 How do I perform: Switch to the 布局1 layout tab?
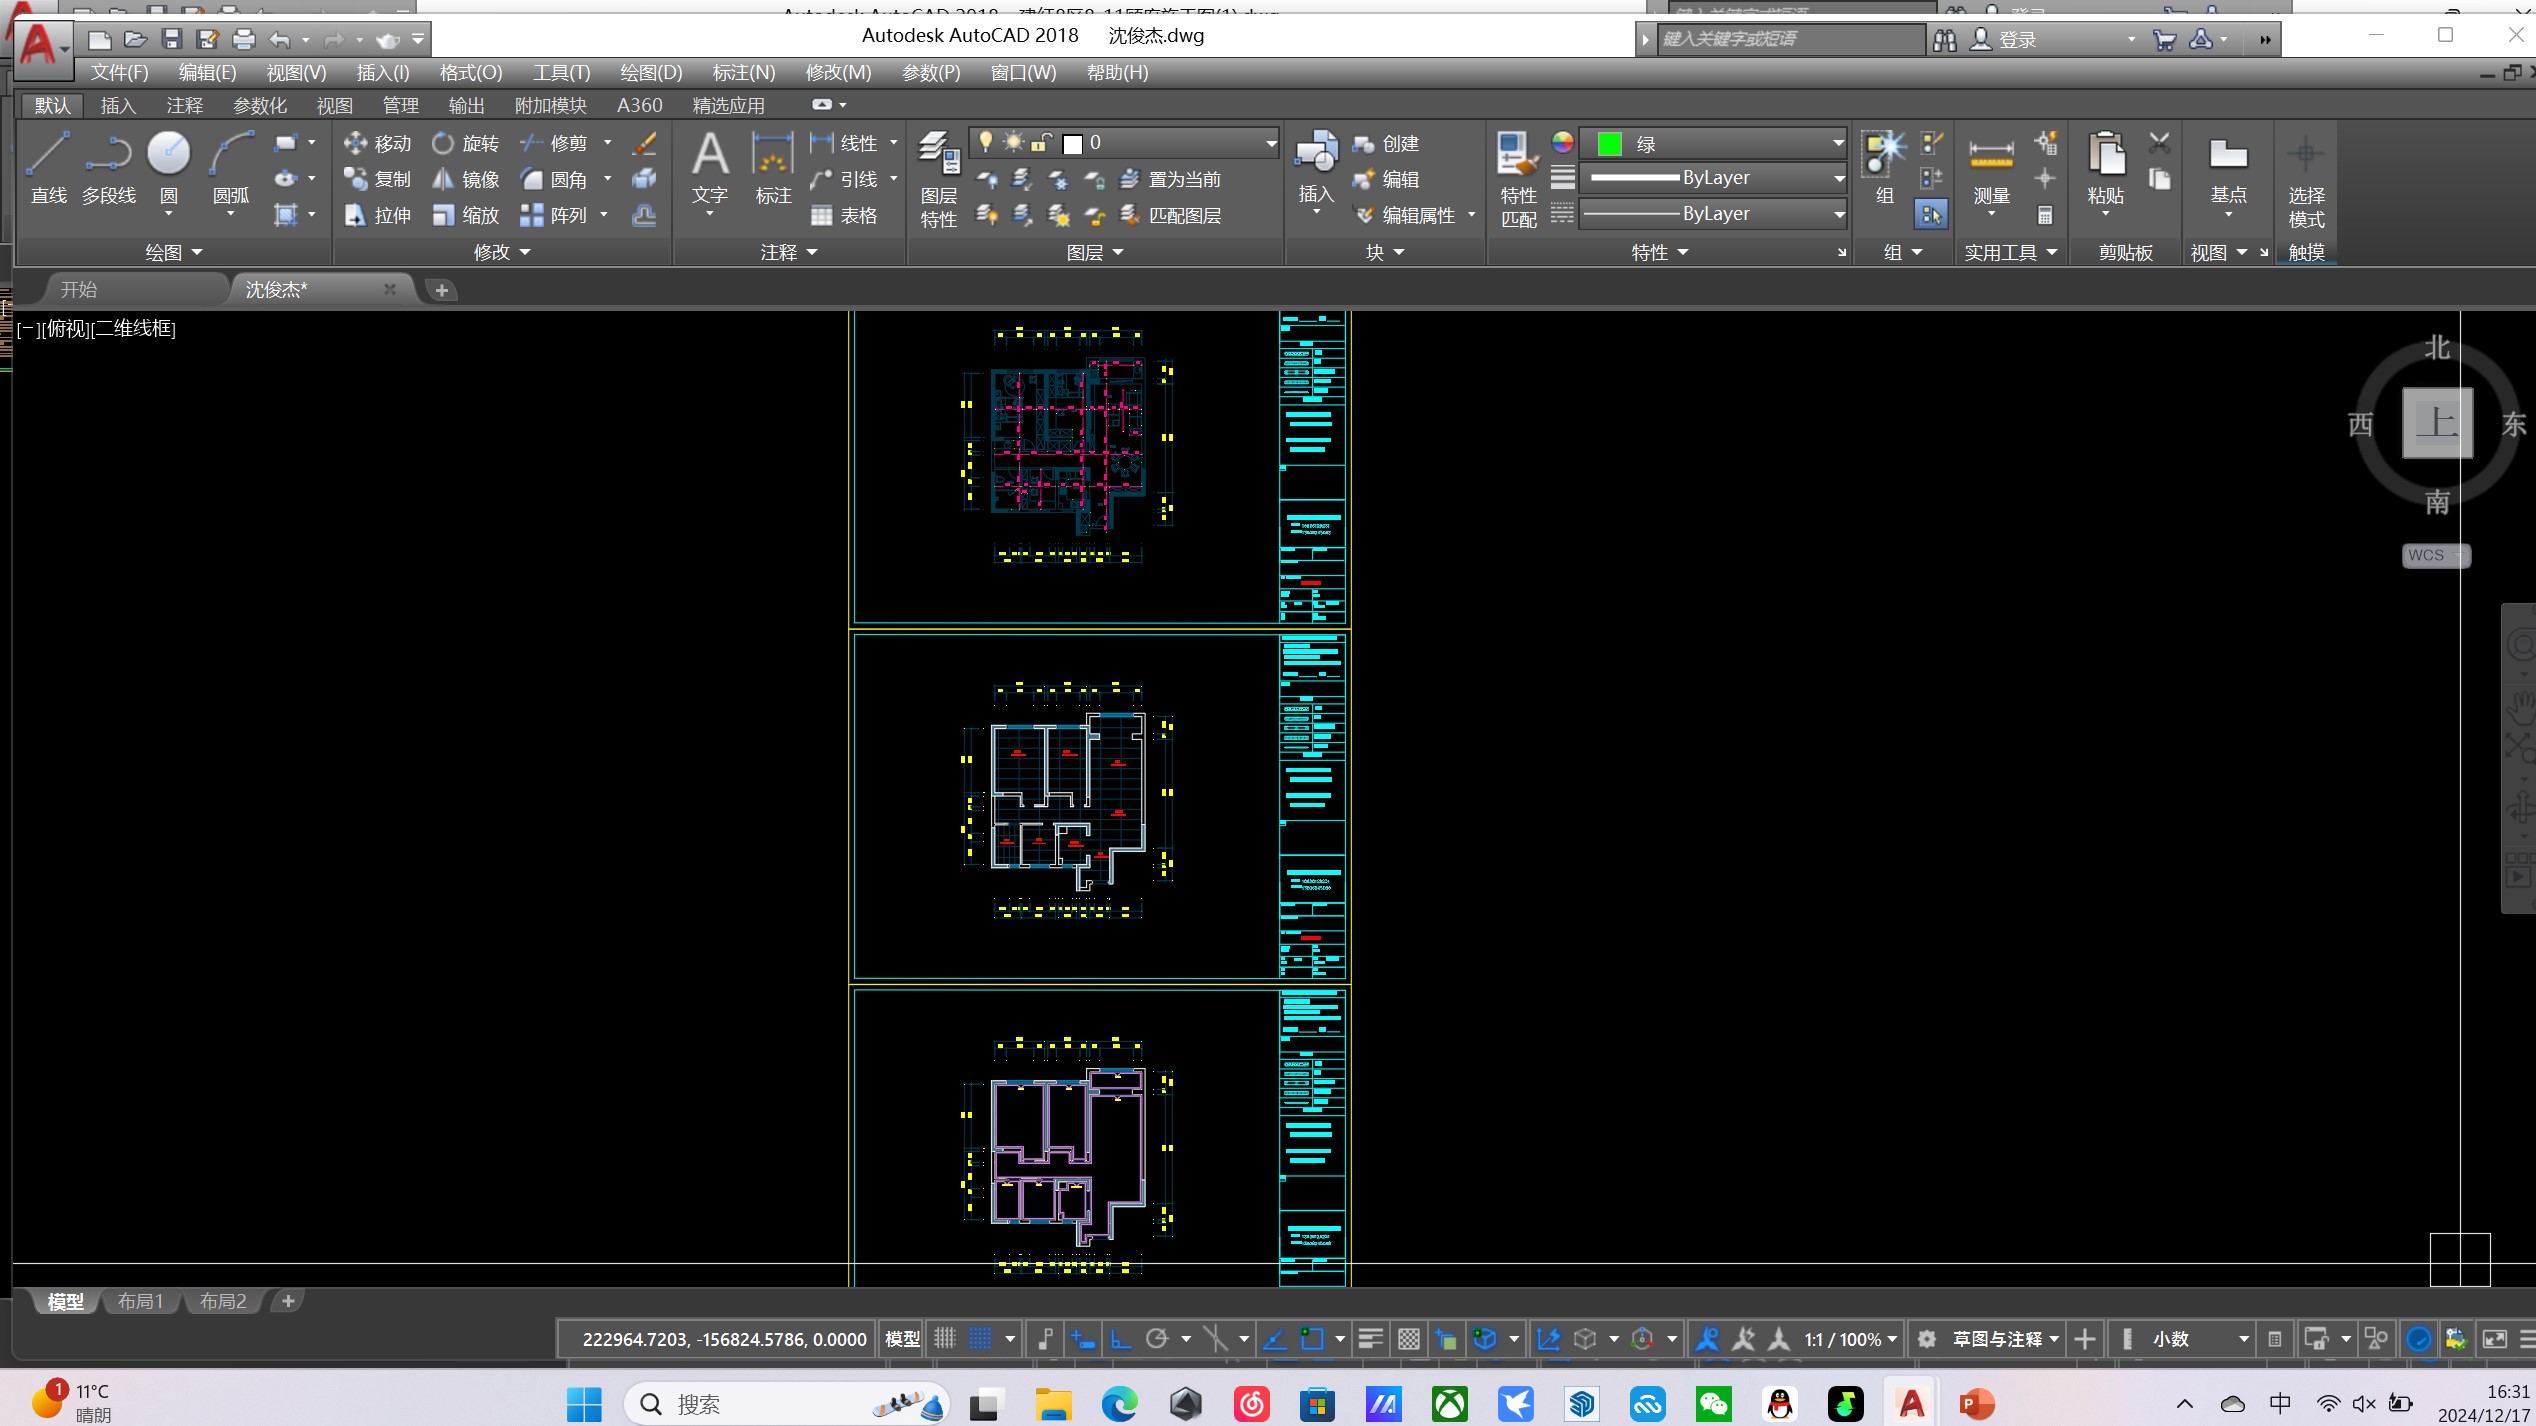pos(140,1300)
